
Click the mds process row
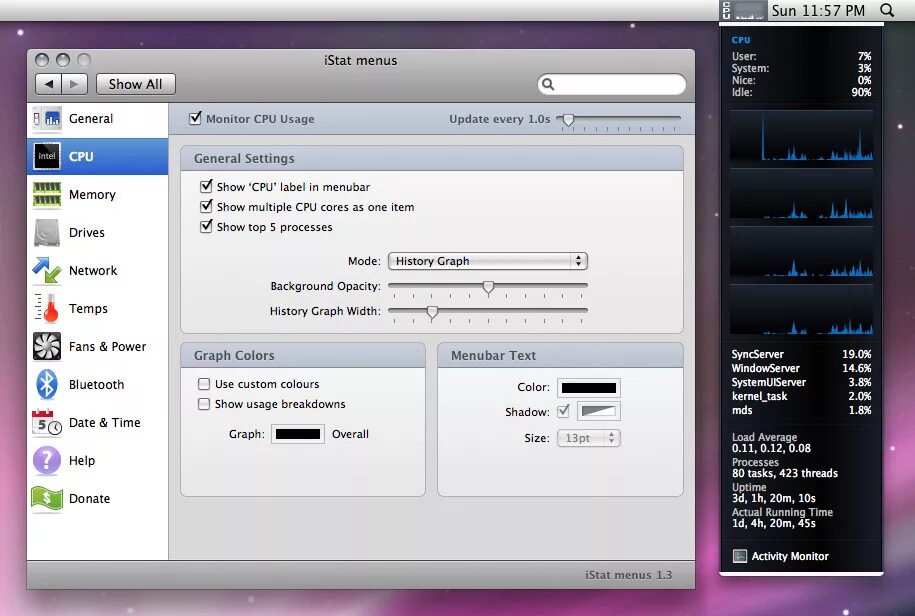click(x=801, y=410)
